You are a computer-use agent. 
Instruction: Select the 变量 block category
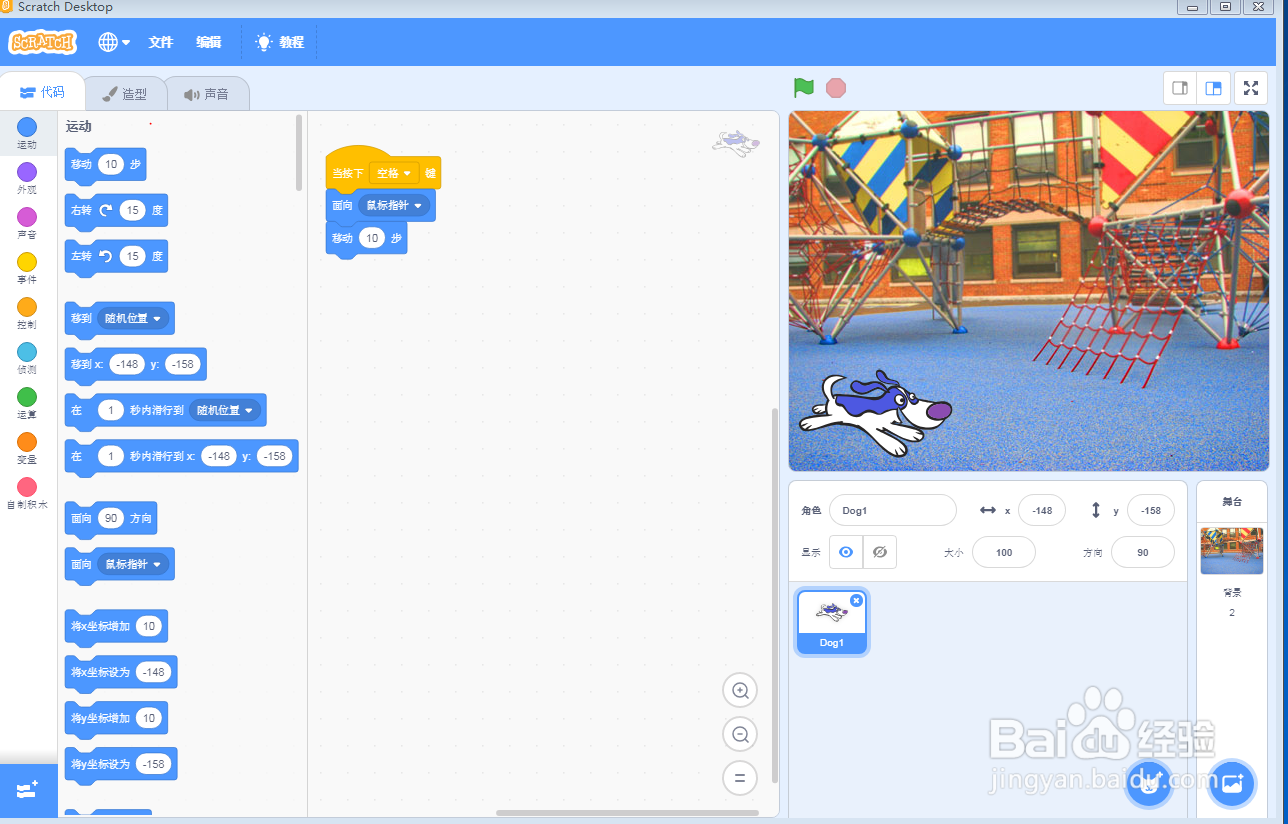(x=27, y=449)
